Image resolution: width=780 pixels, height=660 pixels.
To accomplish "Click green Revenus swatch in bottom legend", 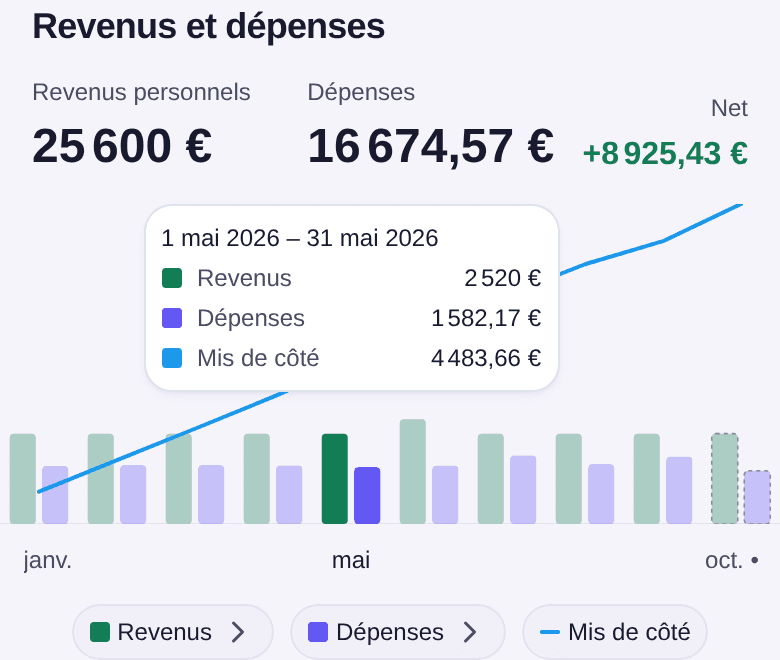I will (x=99, y=632).
